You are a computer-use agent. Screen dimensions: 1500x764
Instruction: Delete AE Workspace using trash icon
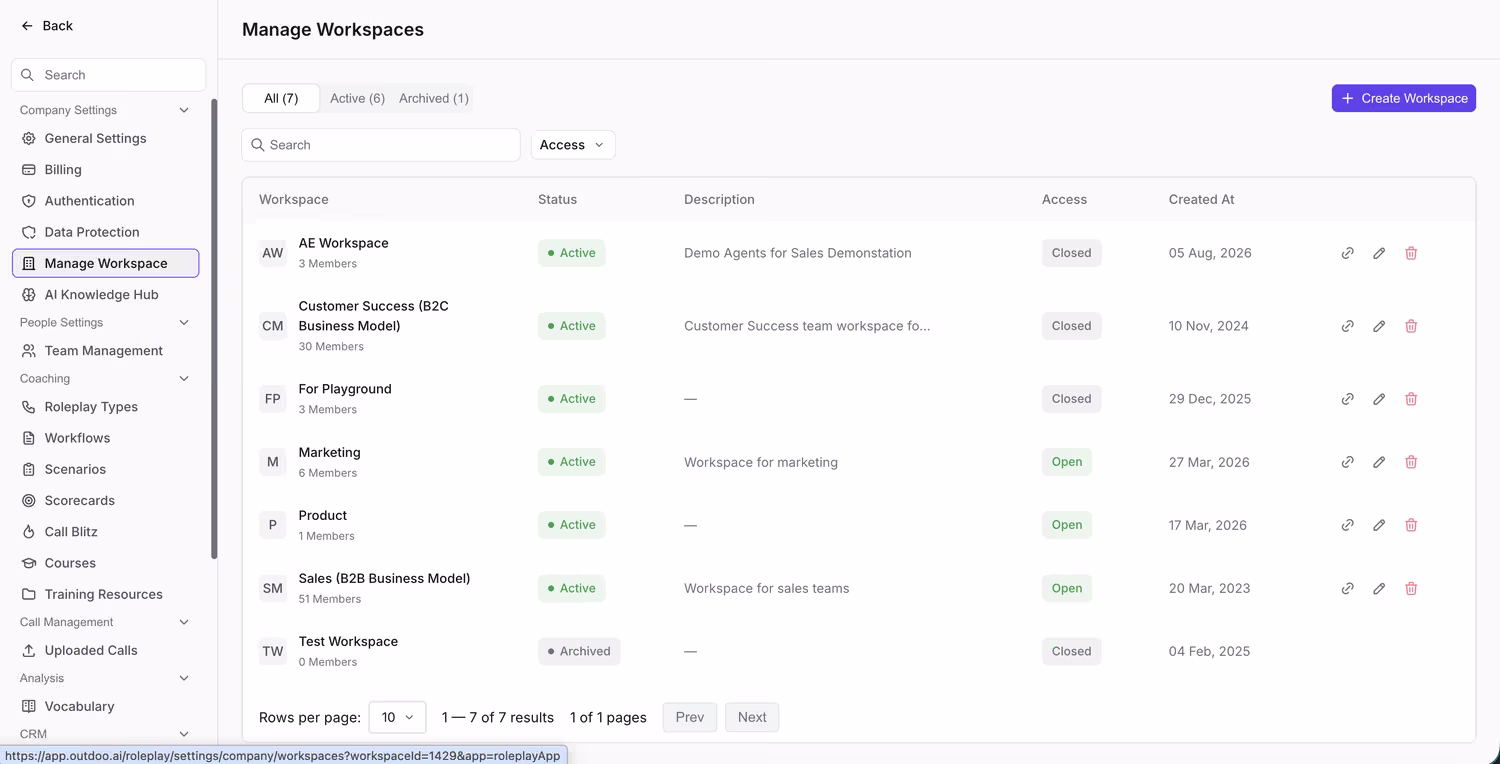(x=1411, y=253)
